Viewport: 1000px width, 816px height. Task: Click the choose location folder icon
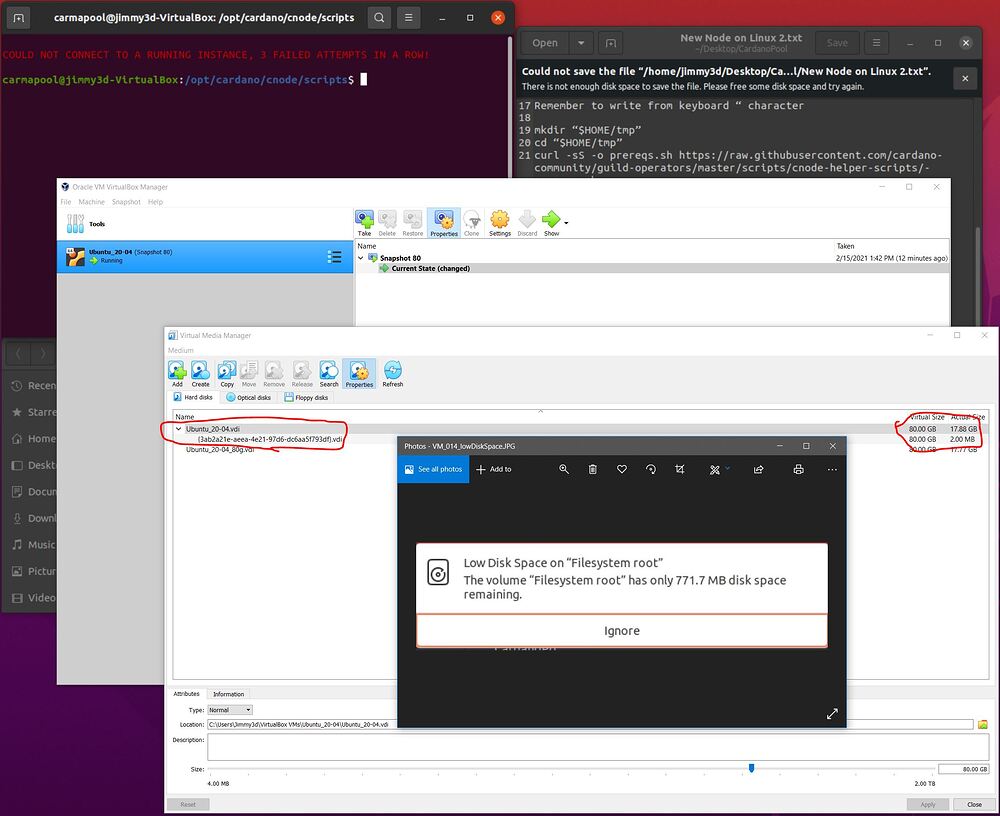[982, 724]
